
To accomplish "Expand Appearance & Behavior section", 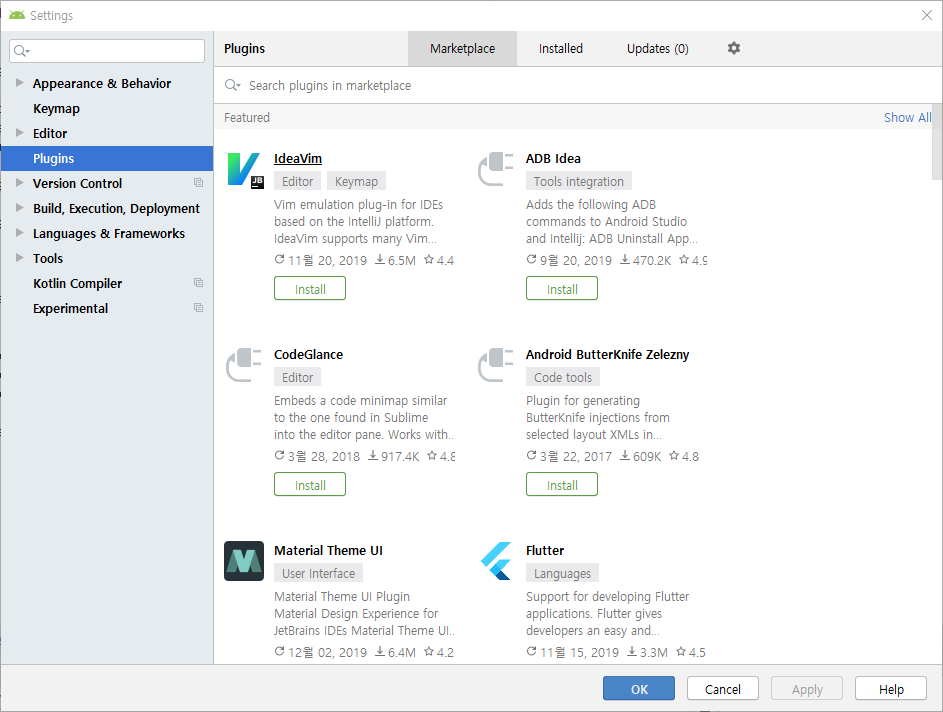I will pos(19,83).
